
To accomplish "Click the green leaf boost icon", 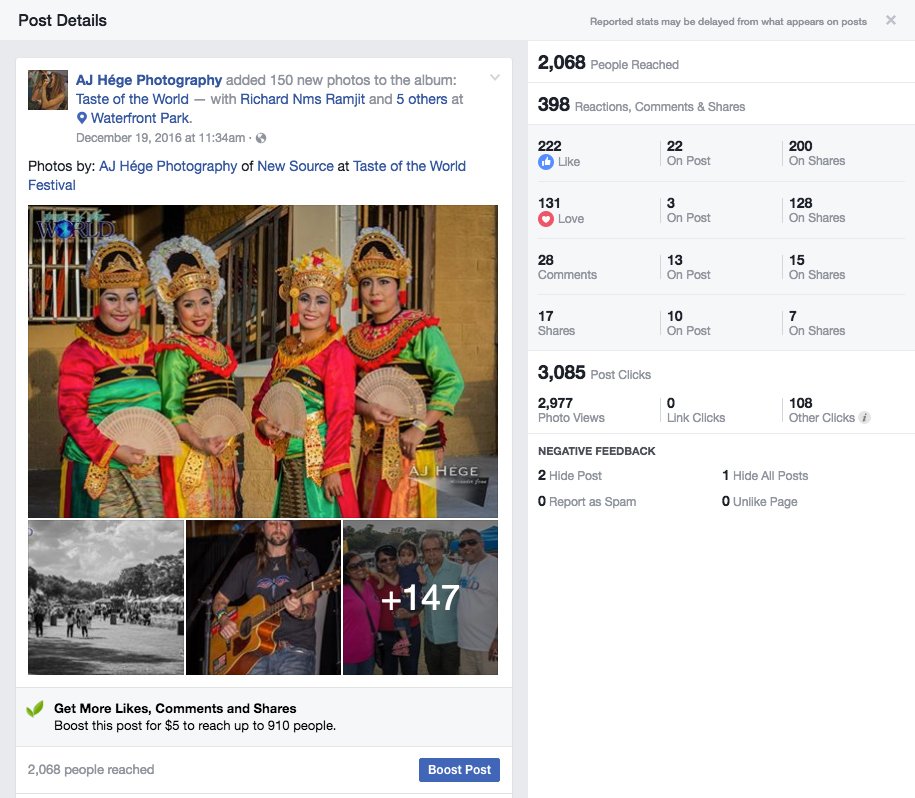I will click(x=35, y=709).
